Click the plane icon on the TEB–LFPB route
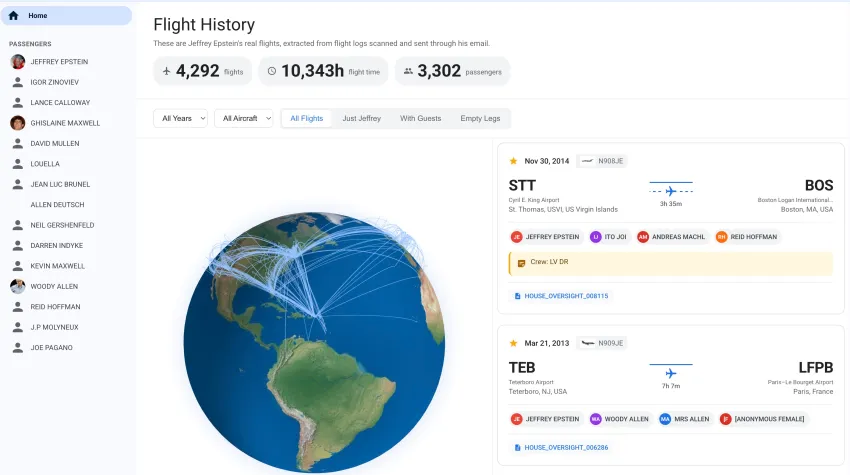 click(671, 372)
